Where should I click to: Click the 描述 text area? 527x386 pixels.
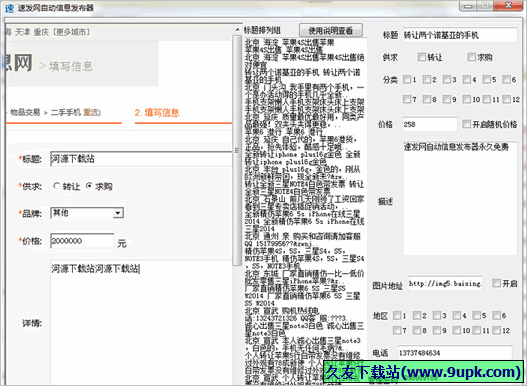460,198
